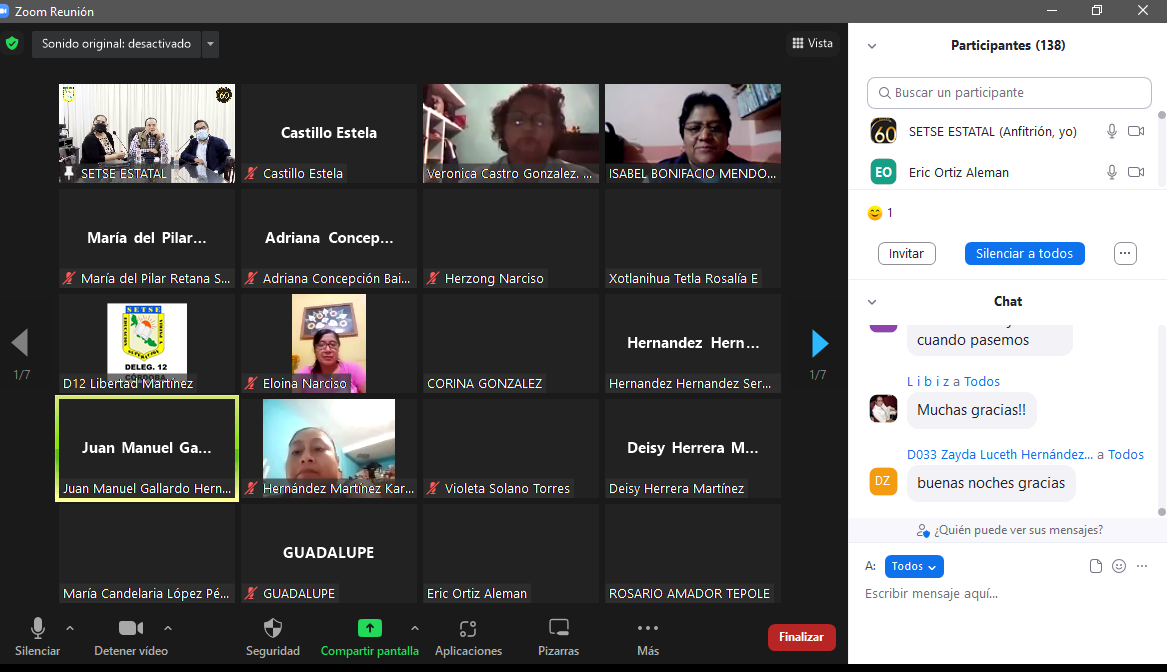Click the Violeta Solano Torres name label
The width and height of the screenshot is (1167, 672).
click(x=507, y=488)
